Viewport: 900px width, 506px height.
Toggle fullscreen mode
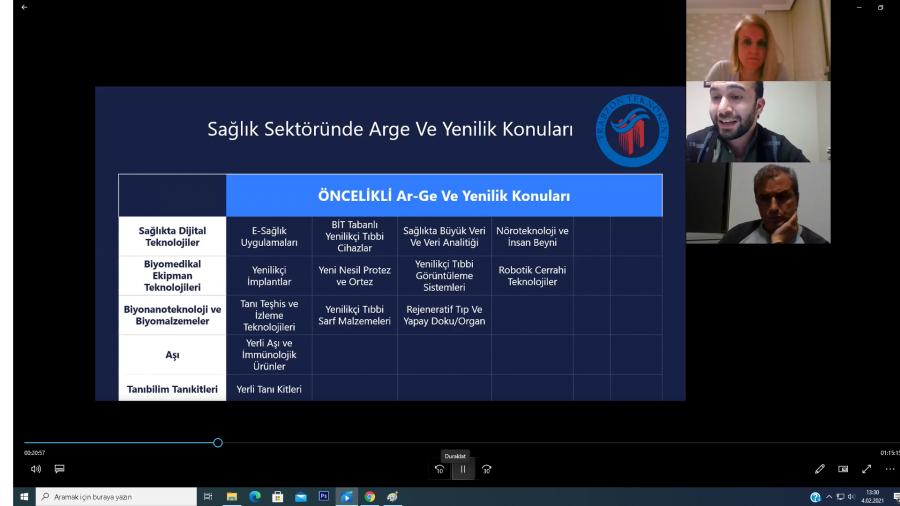click(x=866, y=468)
